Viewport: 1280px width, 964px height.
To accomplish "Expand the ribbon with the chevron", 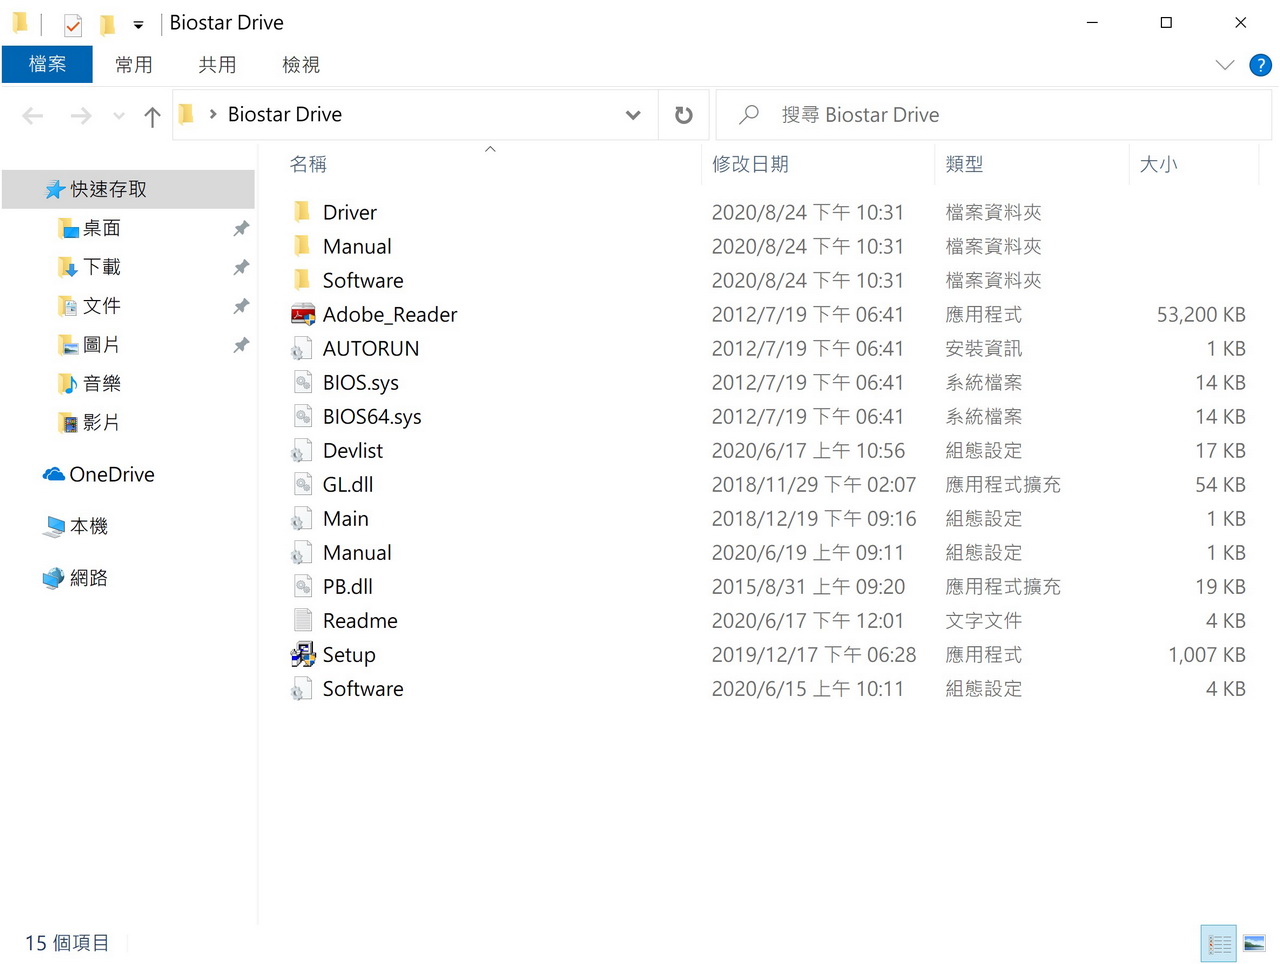I will coord(1224,65).
